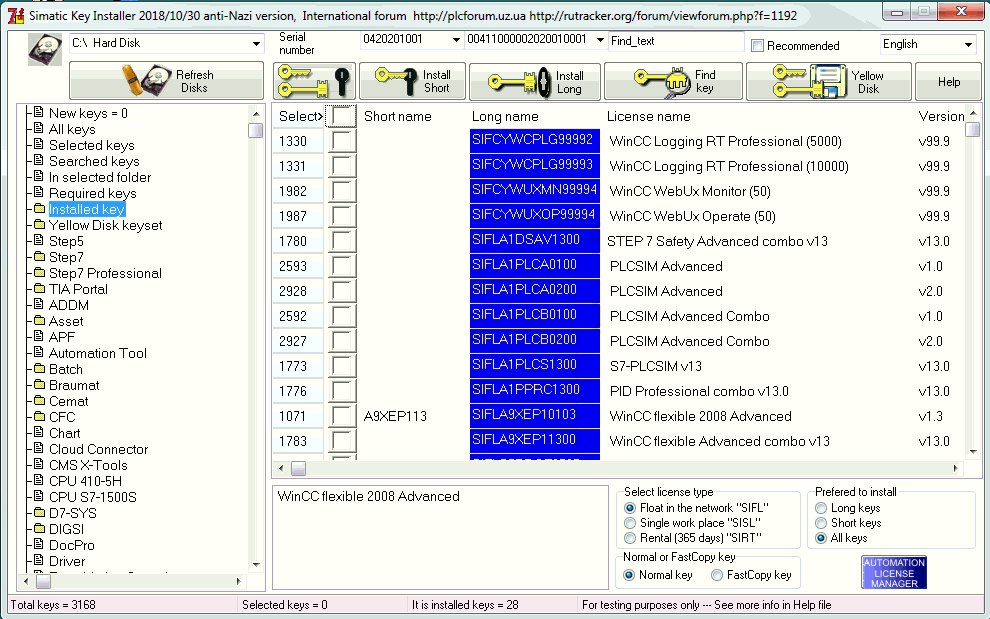Click folder icon next to Step7

[39, 256]
